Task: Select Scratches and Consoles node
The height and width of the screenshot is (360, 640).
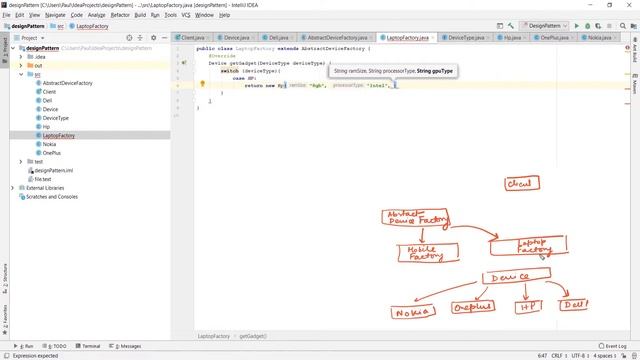Action: pyautogui.click(x=52, y=197)
